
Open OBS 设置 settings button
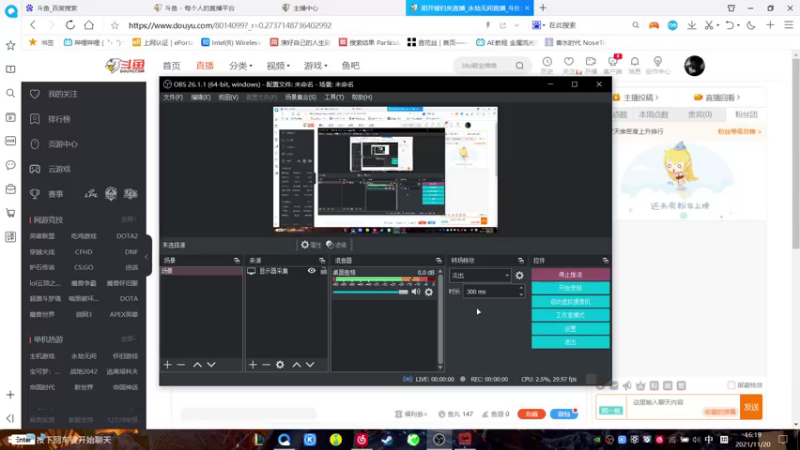pyautogui.click(x=570, y=329)
